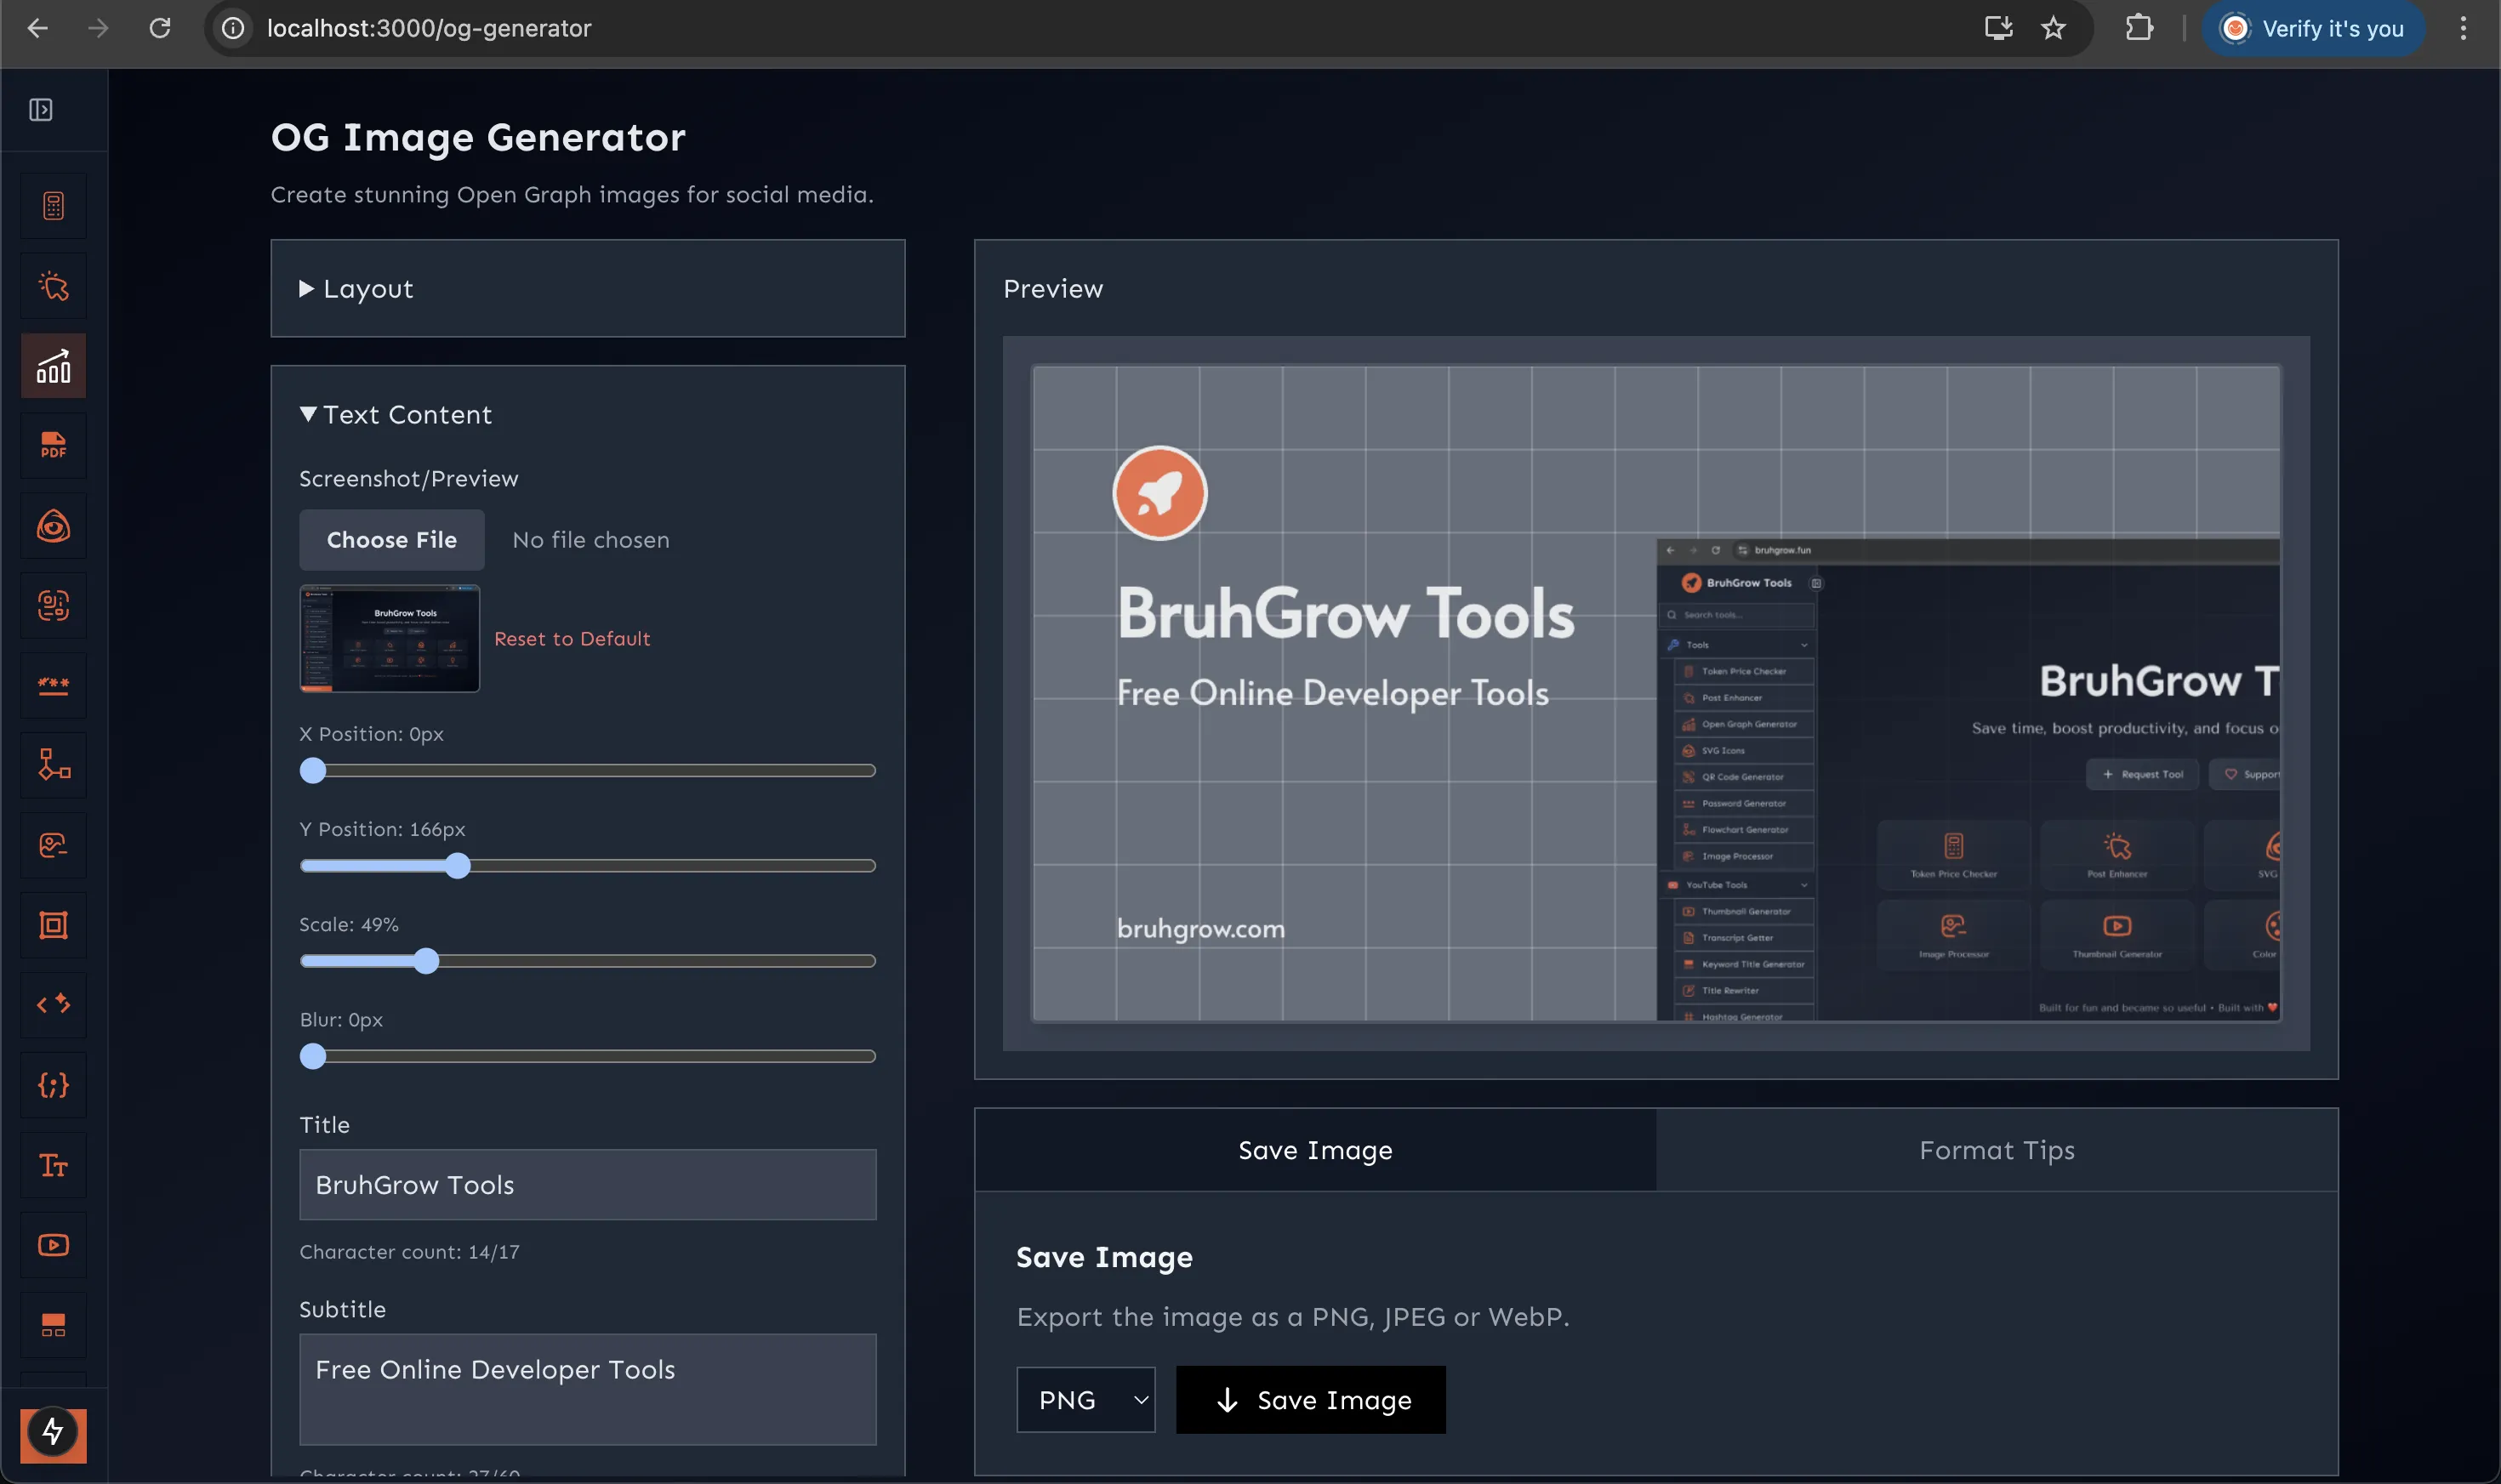Select the Save Image tab

click(1314, 1151)
